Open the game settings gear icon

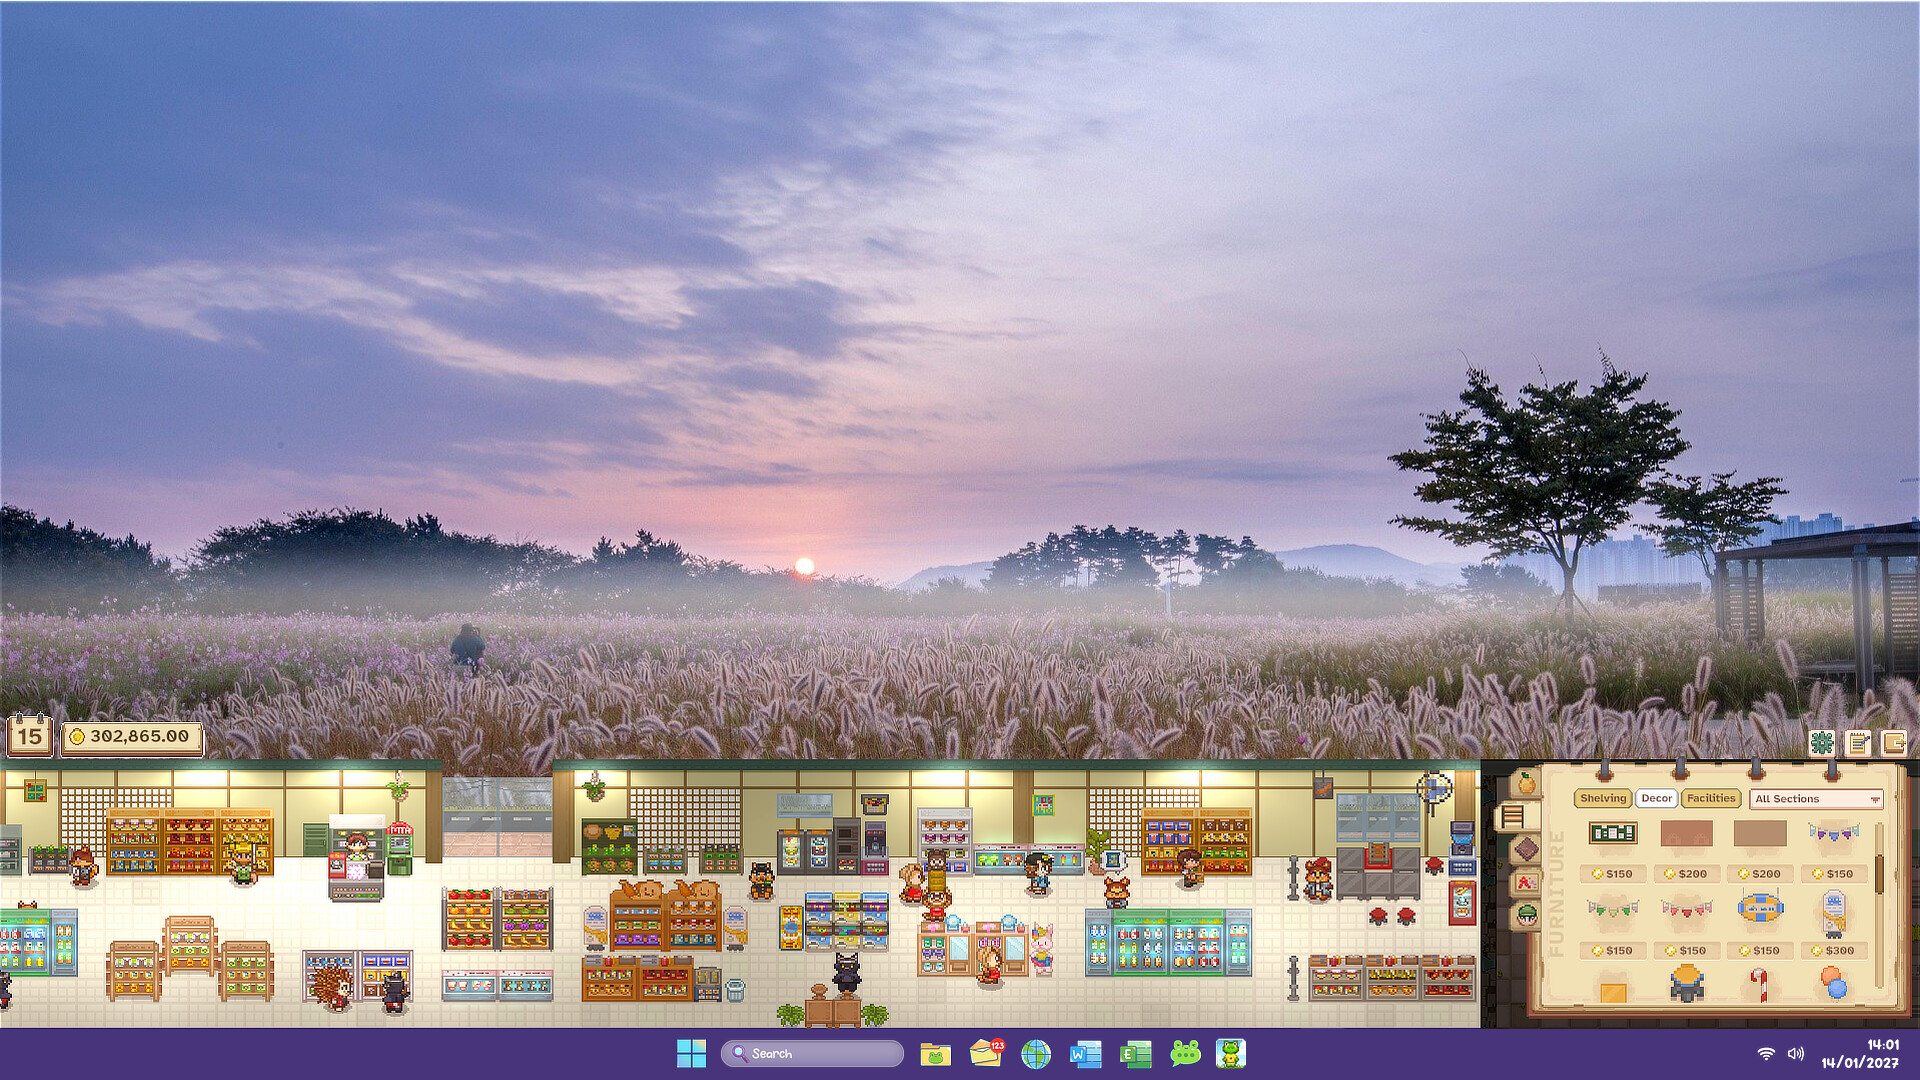point(1822,743)
